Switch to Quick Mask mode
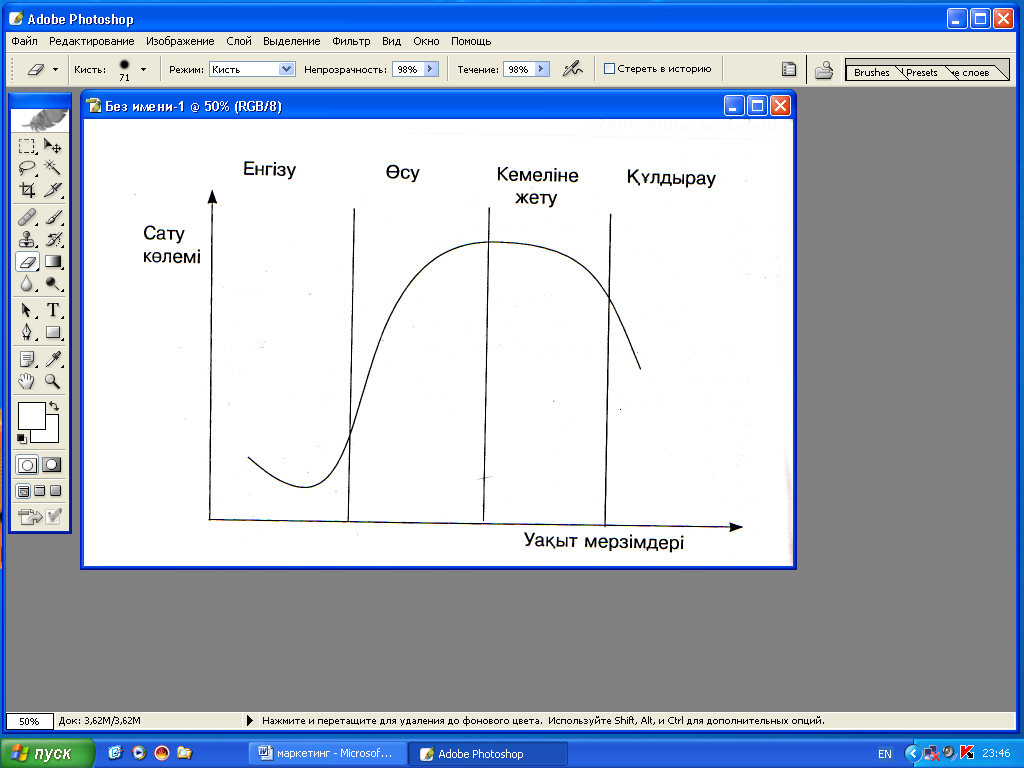 (52, 465)
